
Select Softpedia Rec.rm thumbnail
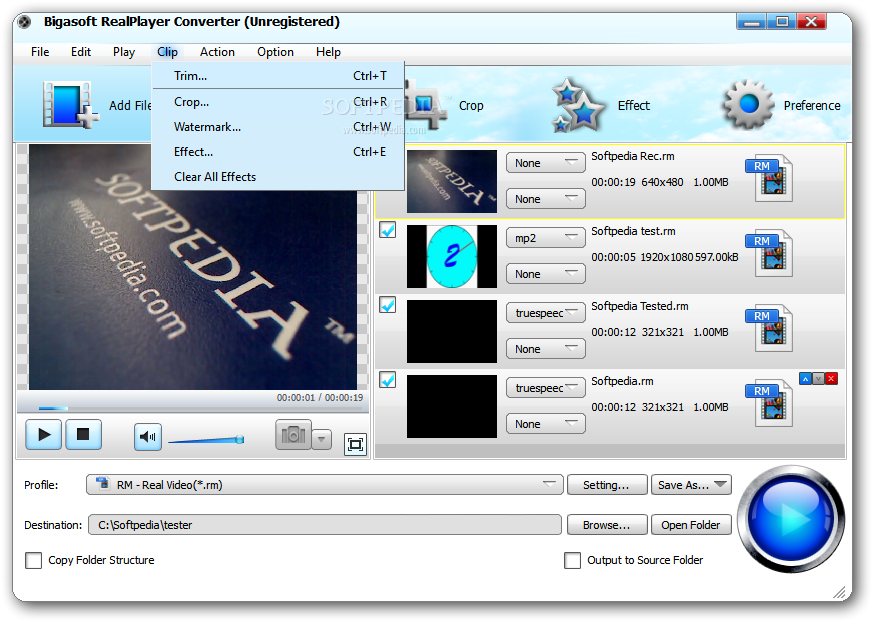click(452, 182)
